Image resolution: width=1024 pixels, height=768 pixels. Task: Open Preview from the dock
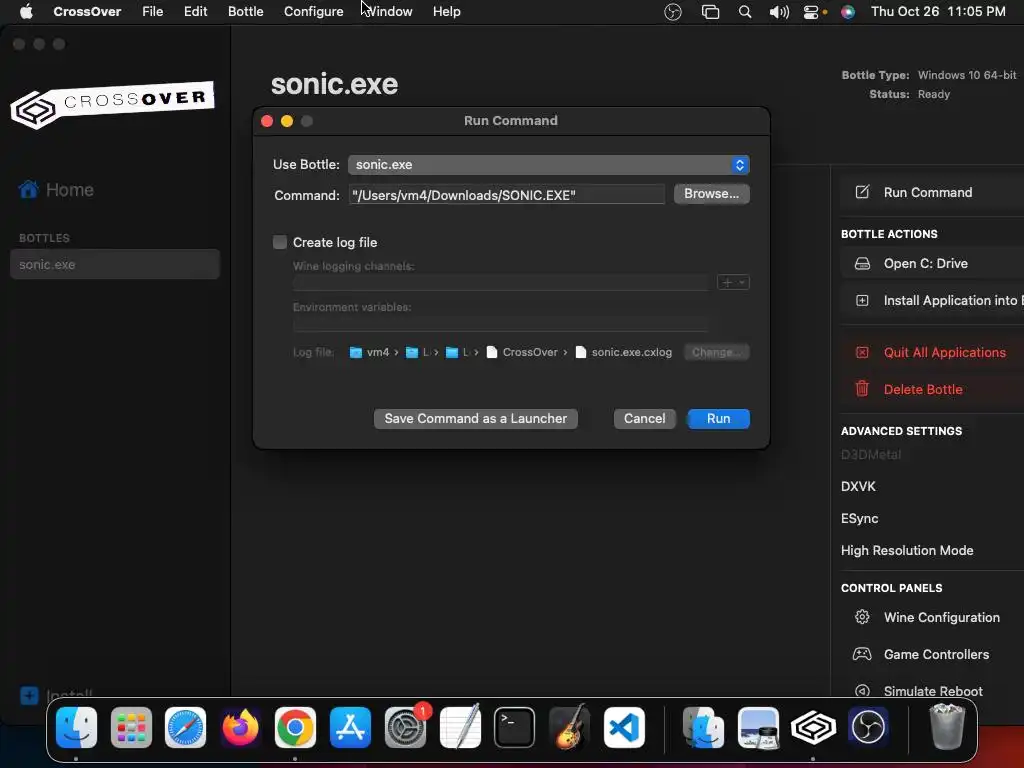(x=758, y=727)
